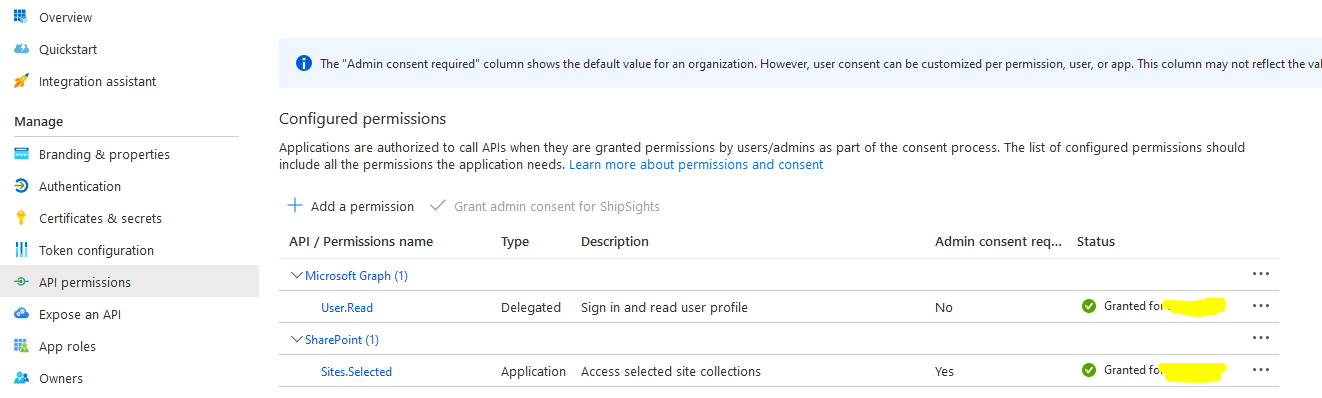The image size is (1322, 398).
Task: Click the Token configuration bars icon
Action: pos(20,250)
